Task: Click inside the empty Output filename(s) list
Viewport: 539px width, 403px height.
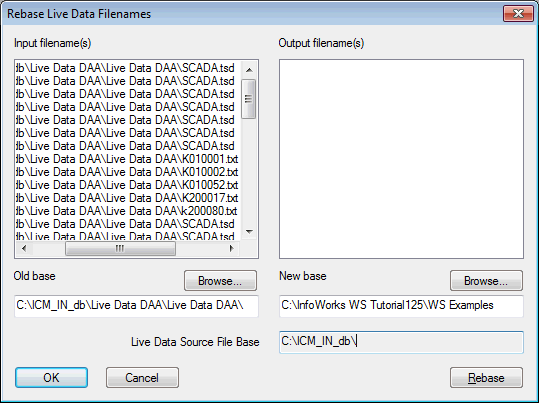Action: click(401, 159)
